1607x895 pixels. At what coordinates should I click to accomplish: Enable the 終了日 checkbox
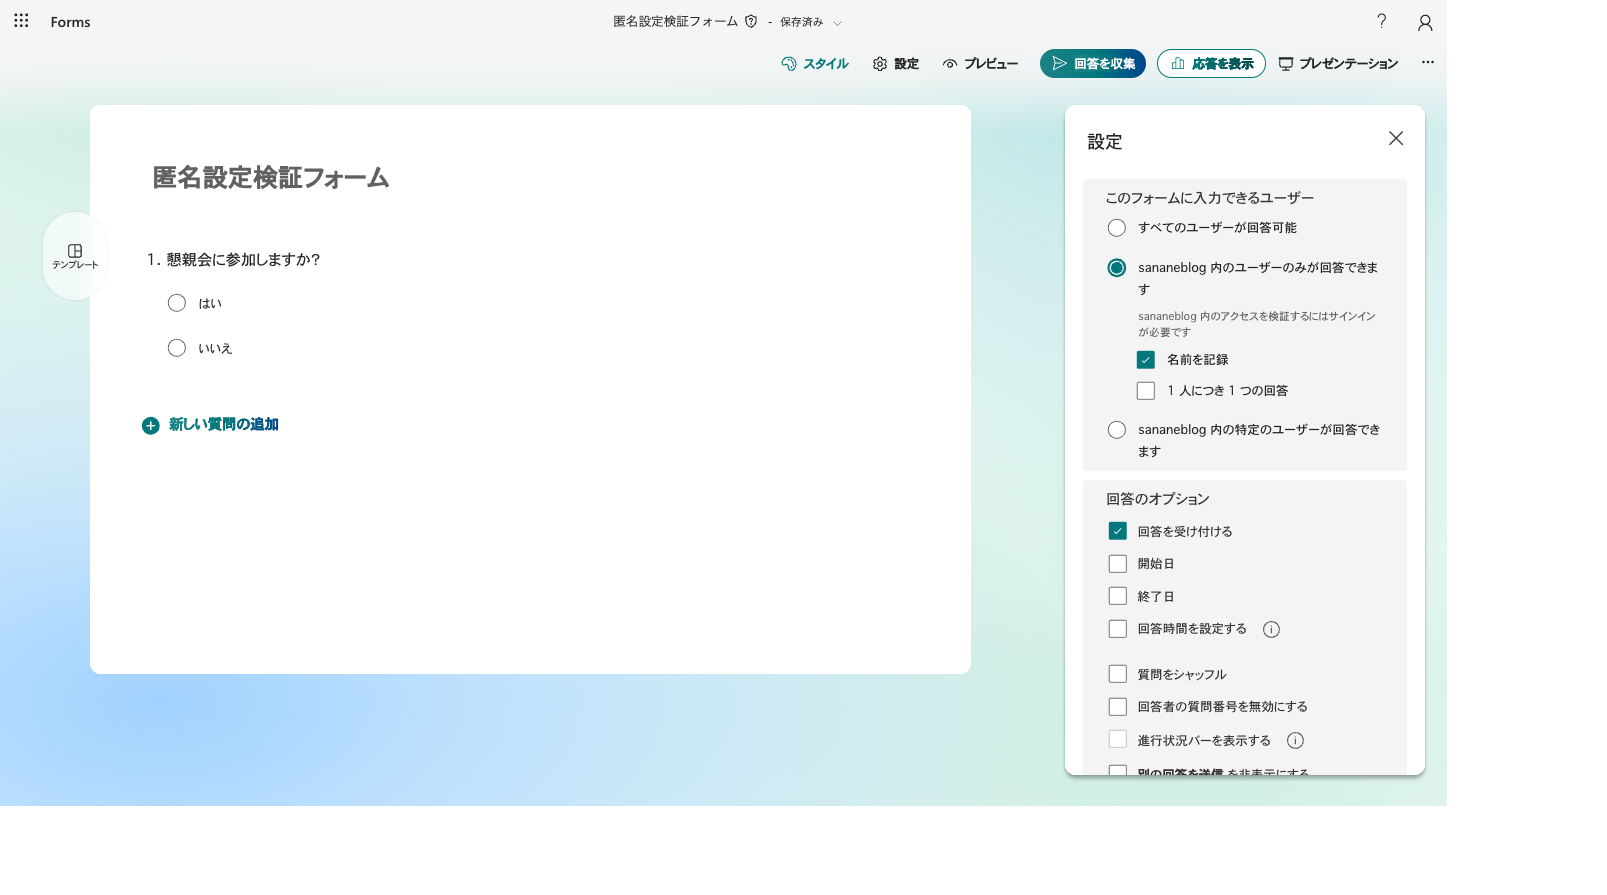pyautogui.click(x=1118, y=596)
